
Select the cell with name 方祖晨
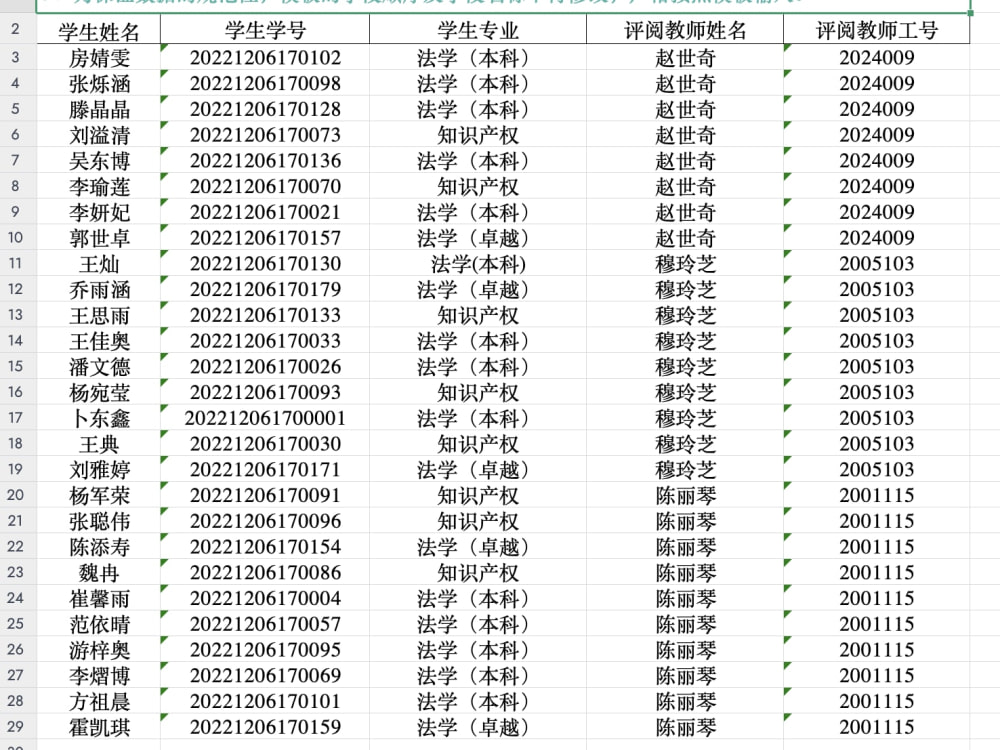[x=99, y=701]
